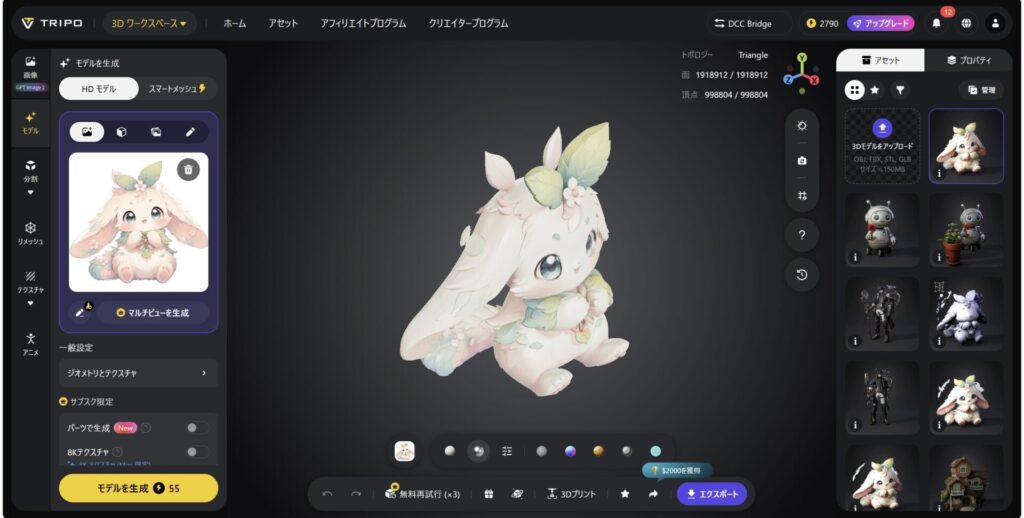The width and height of the screenshot is (1024, 518).
Task: Select the 3D cube input mode icon
Action: point(121,132)
